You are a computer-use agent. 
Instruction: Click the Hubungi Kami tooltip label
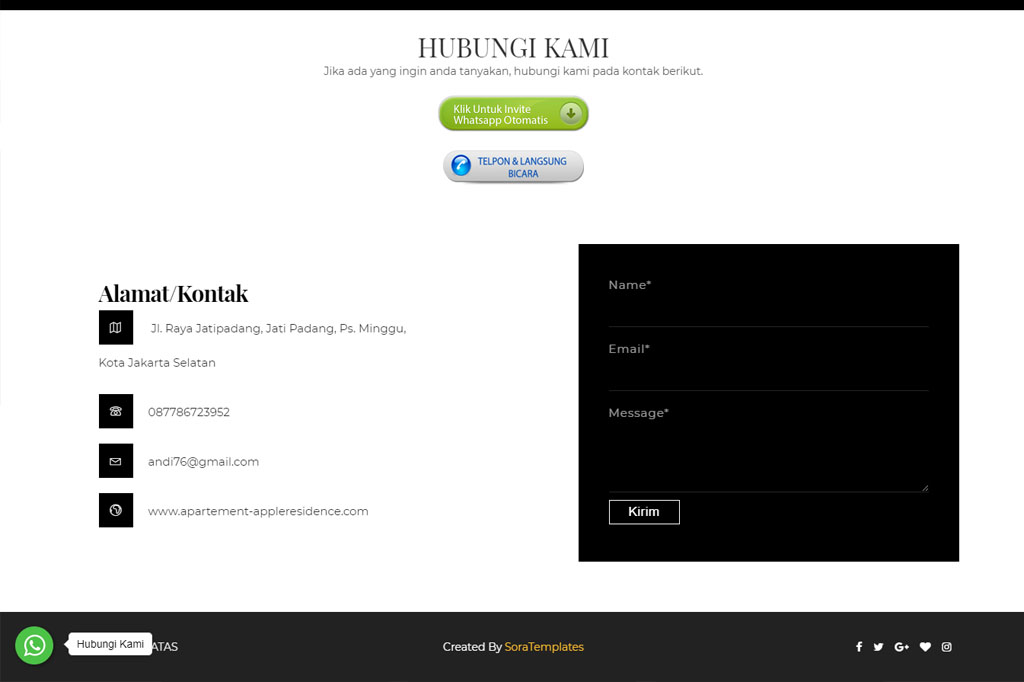(x=111, y=645)
